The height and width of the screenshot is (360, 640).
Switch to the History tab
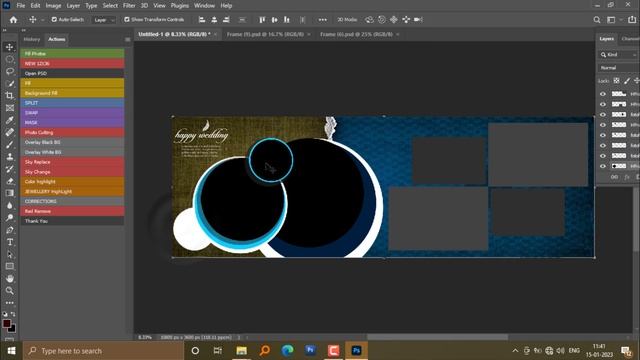32,39
